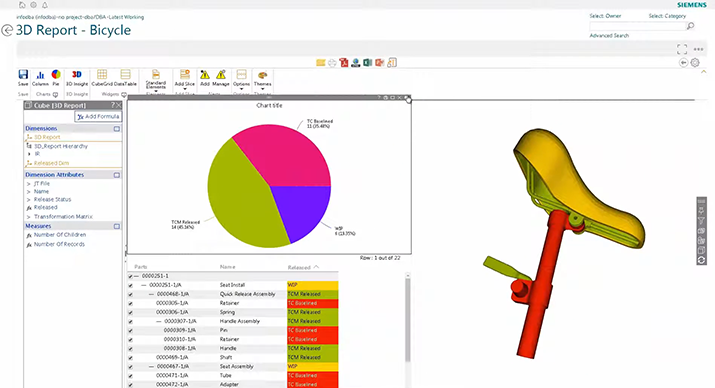715x388 pixels.
Task: Toggle checkbox for row 0000251-1/A Seat Install
Action: coord(130,285)
